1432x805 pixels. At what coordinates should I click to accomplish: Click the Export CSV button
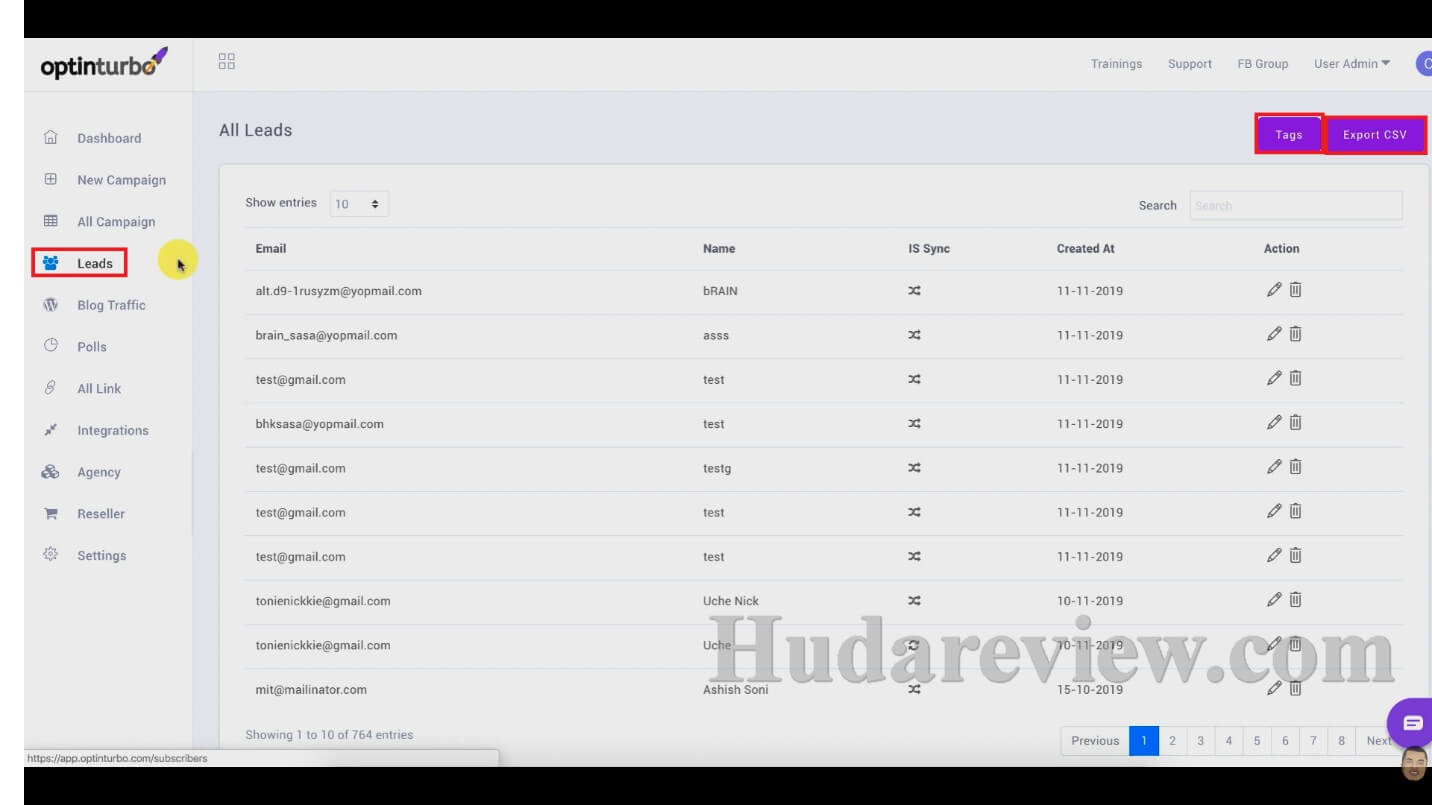click(x=1375, y=134)
